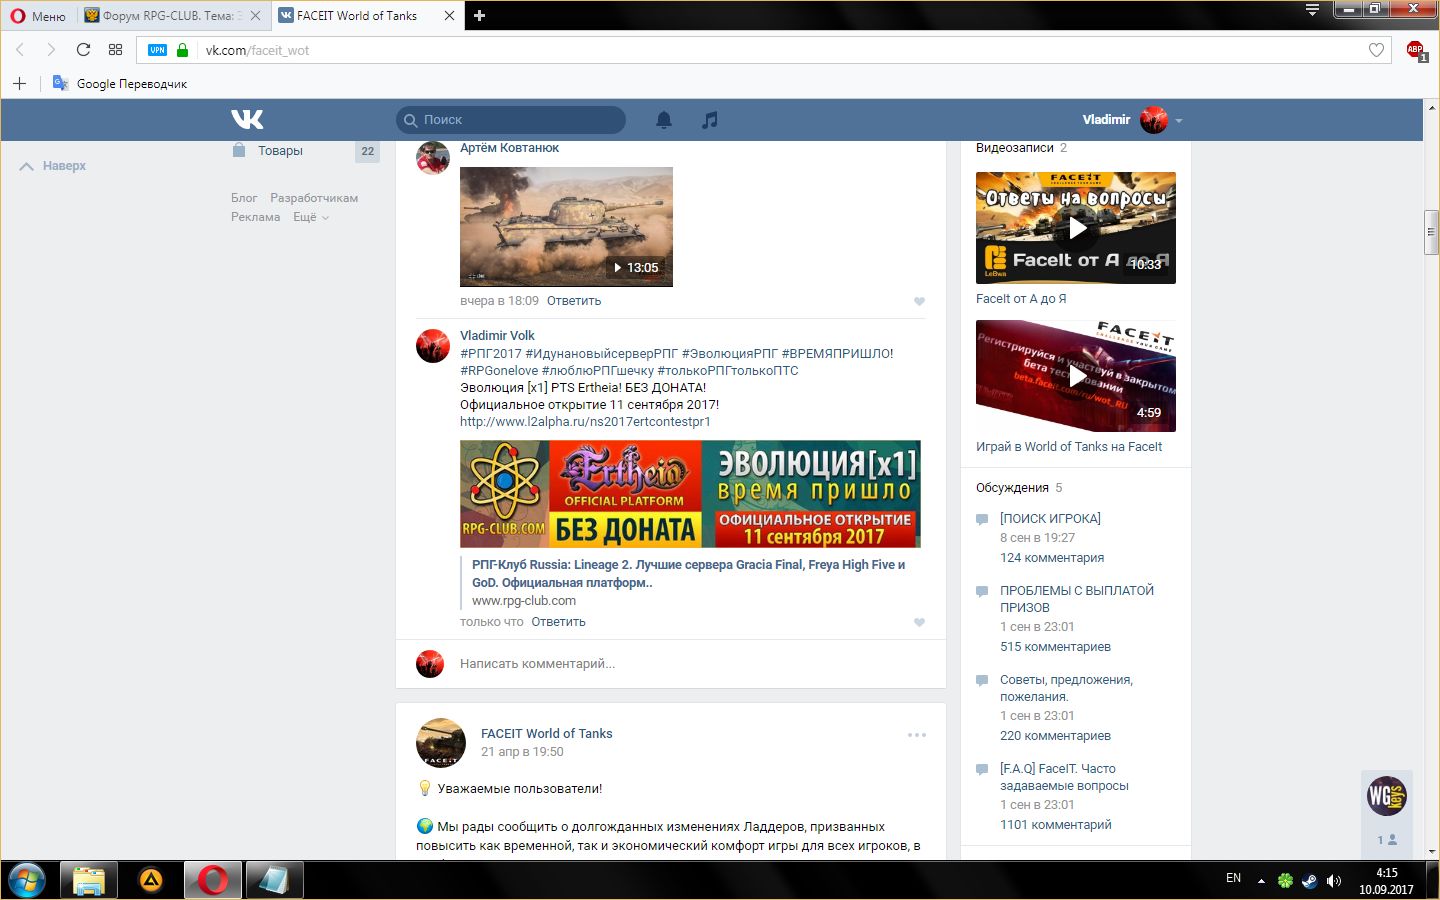Go forward to the next page

pyautogui.click(x=51, y=50)
